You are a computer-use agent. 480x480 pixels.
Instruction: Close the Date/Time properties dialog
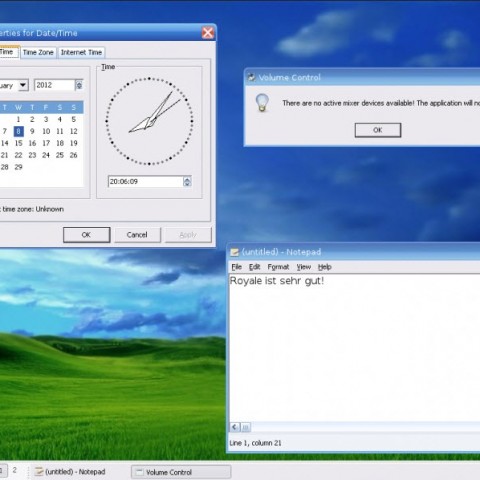[x=208, y=33]
